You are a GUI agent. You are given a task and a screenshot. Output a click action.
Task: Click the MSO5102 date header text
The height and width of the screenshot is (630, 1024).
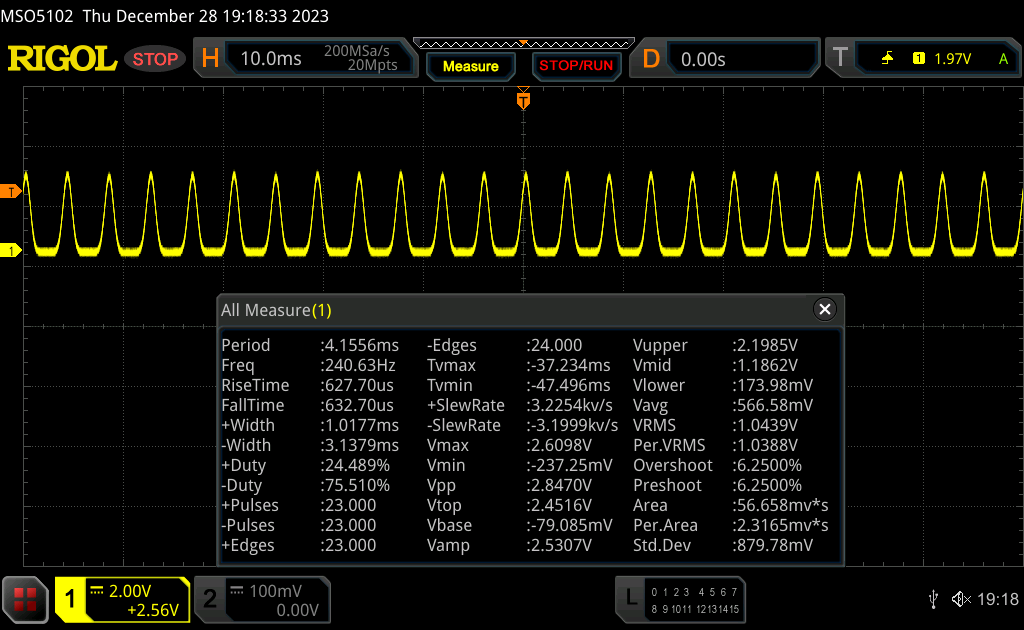pos(165,16)
